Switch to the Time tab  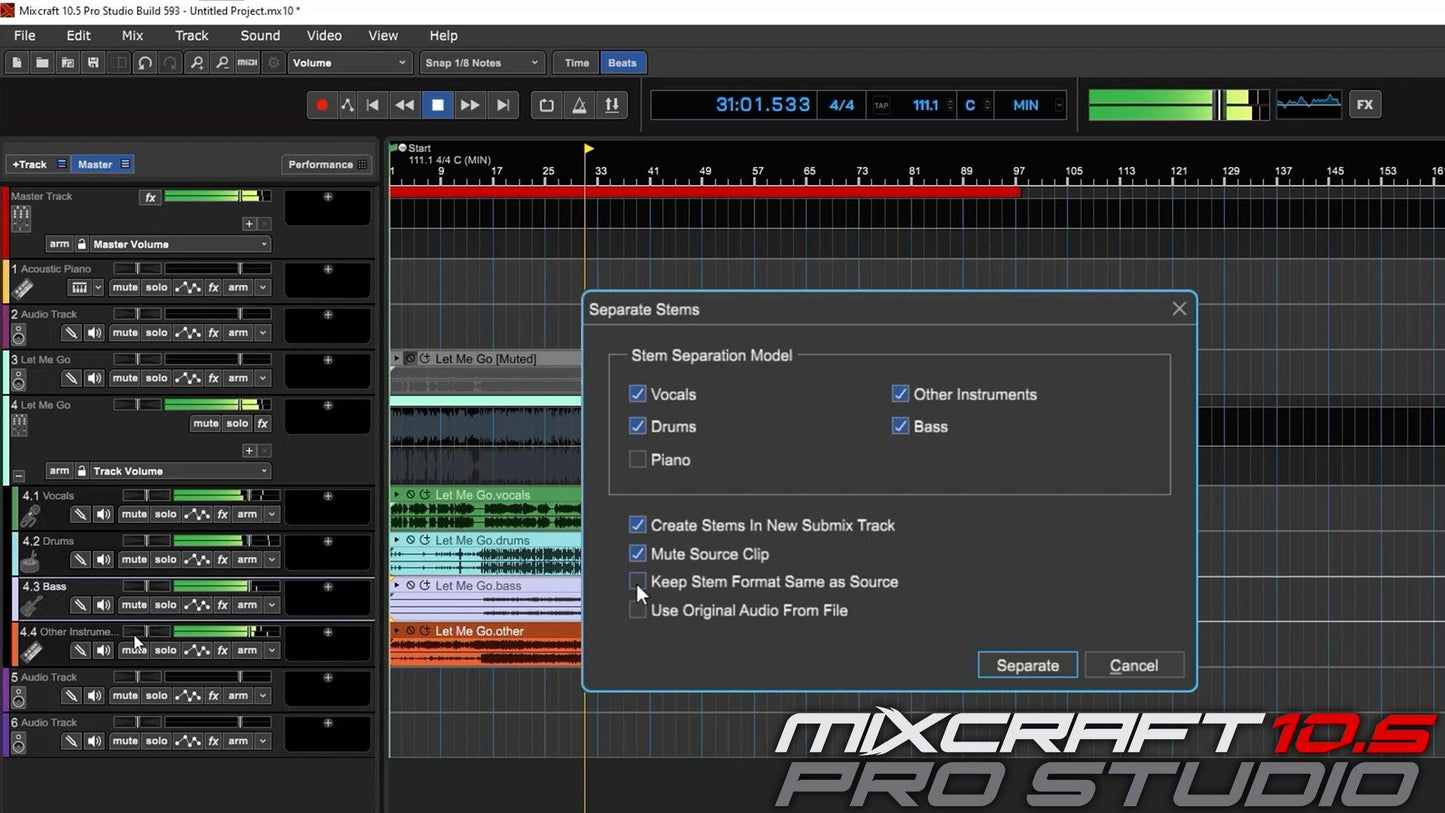point(575,62)
